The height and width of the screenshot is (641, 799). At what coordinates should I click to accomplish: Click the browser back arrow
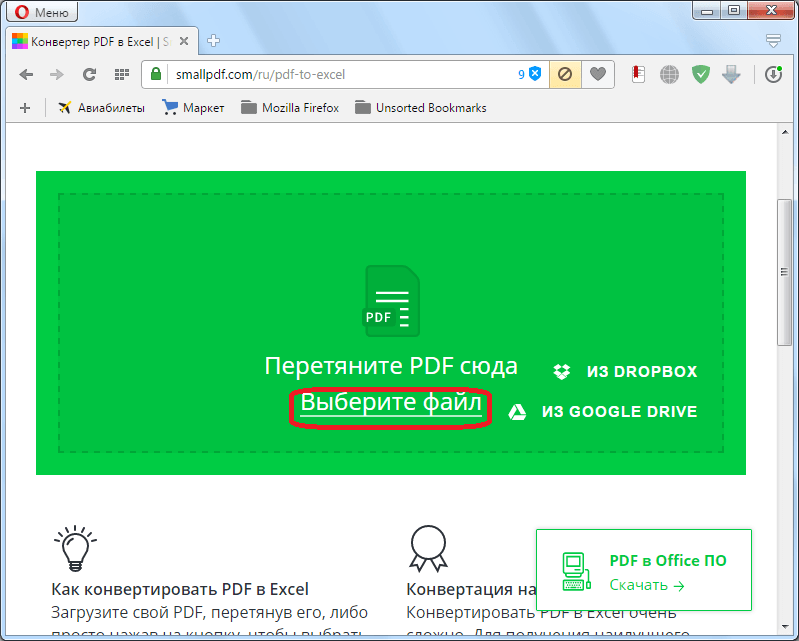pyautogui.click(x=26, y=74)
